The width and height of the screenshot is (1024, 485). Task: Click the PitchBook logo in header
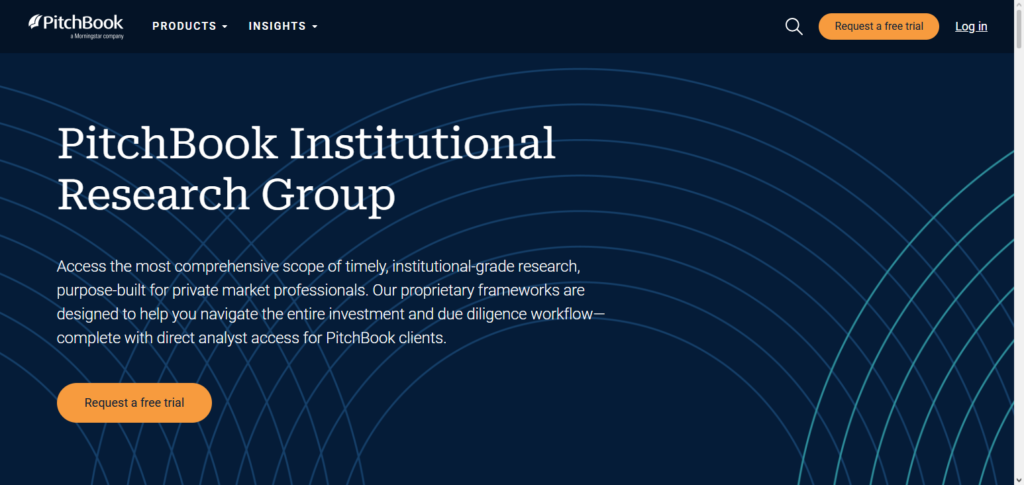76,26
